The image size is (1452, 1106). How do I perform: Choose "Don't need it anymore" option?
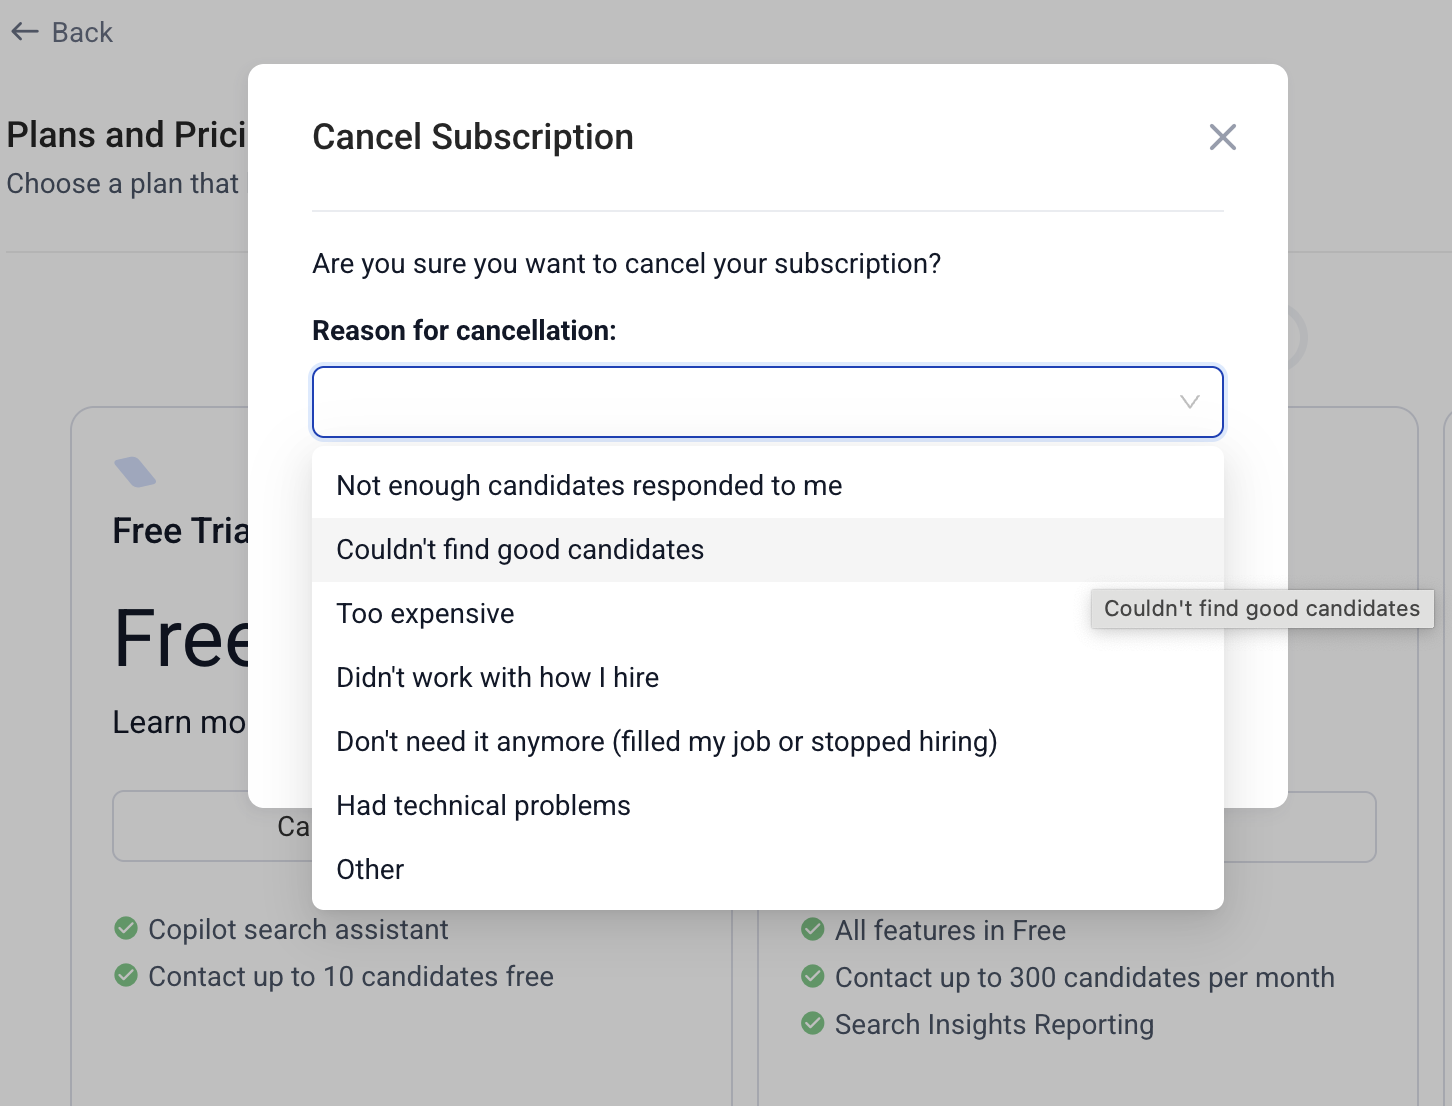point(666,742)
